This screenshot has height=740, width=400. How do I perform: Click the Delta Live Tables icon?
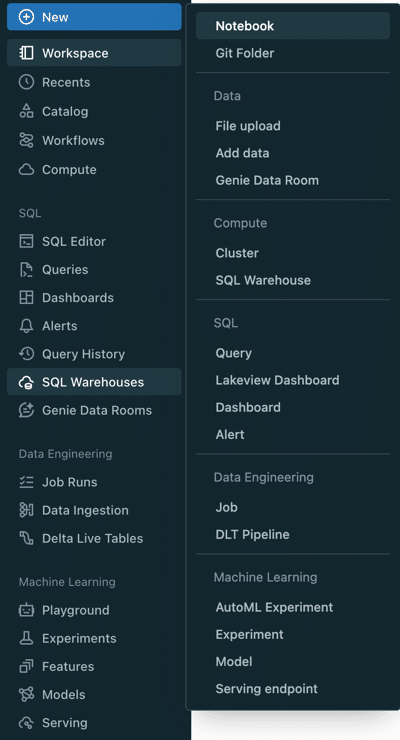point(26,538)
